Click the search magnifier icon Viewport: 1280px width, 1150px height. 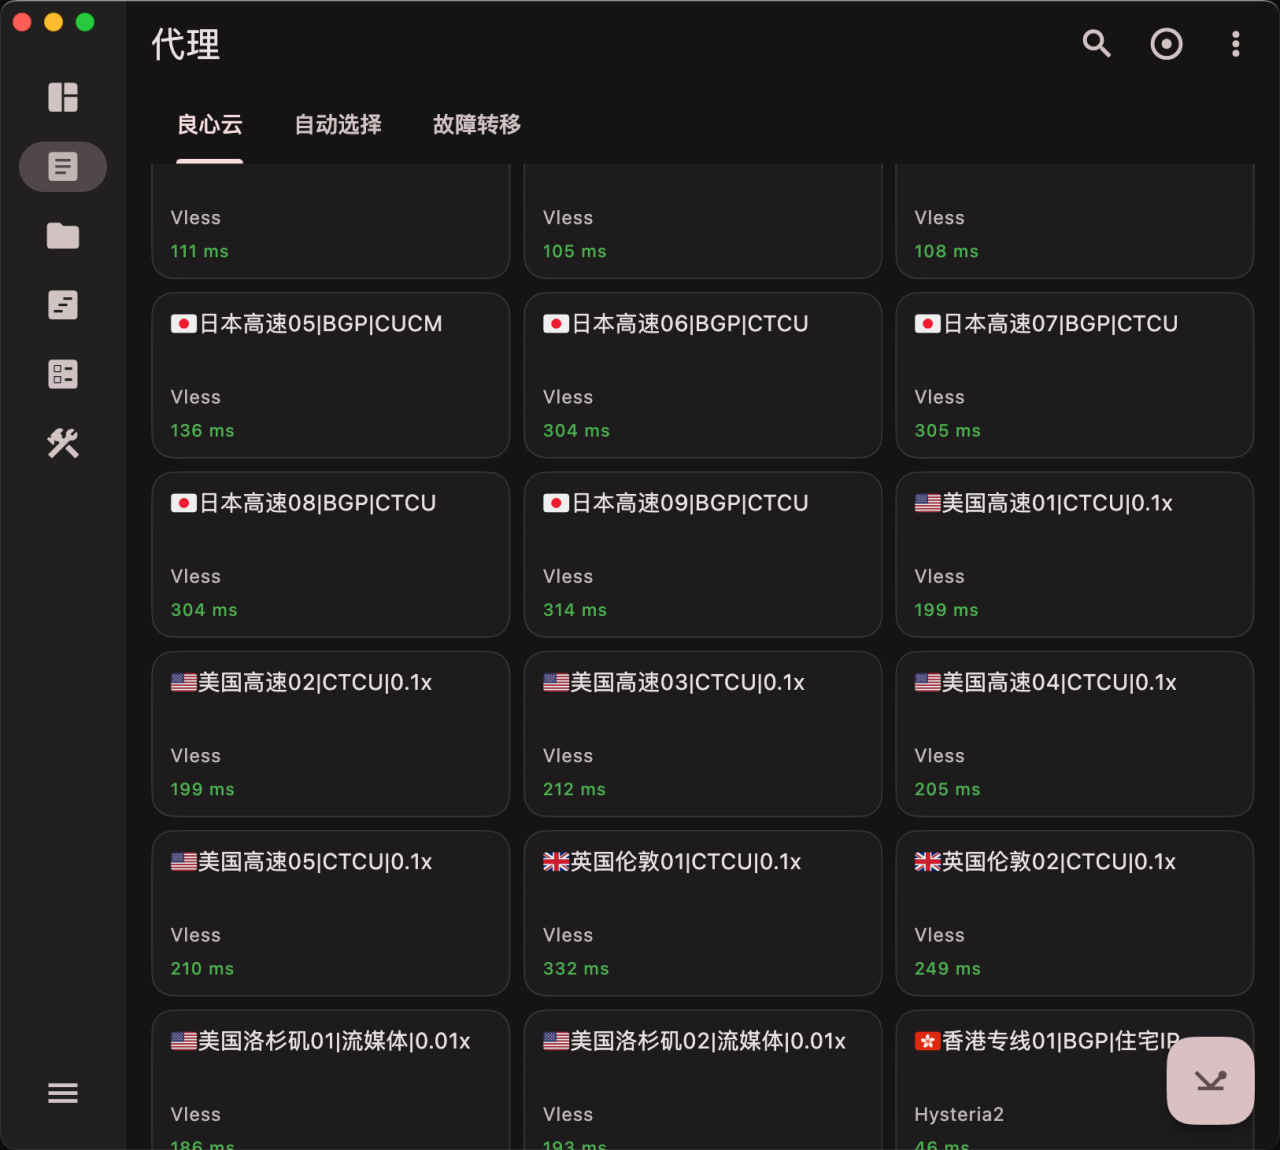[x=1097, y=44]
